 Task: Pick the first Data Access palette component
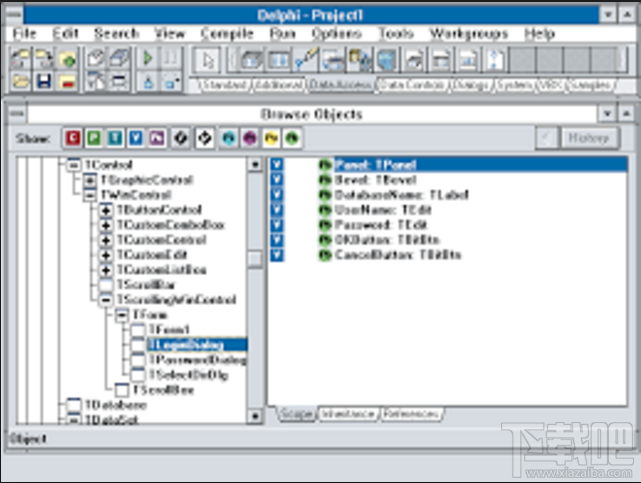pos(251,60)
